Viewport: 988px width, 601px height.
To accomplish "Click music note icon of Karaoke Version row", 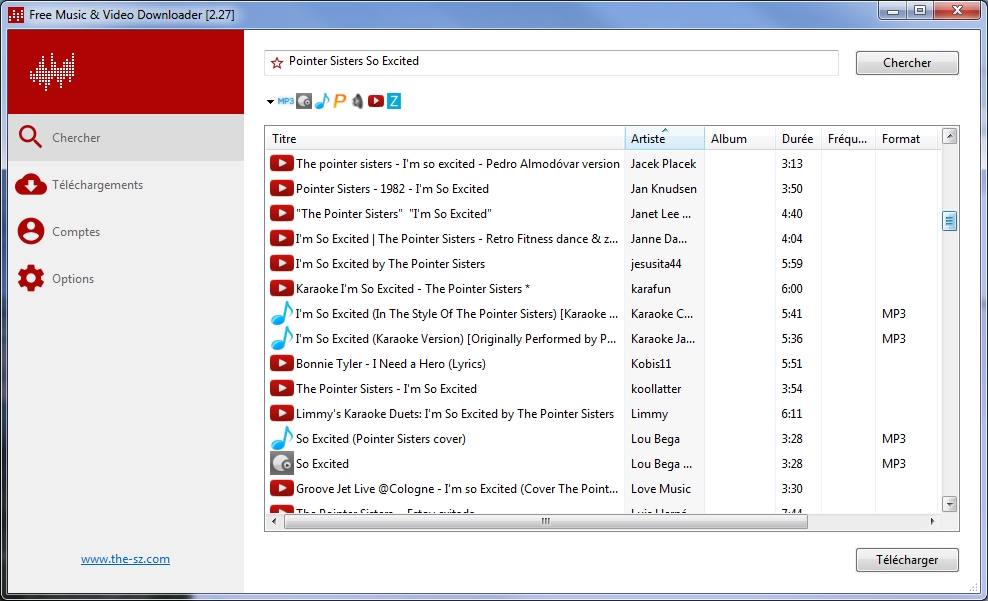I will pyautogui.click(x=282, y=338).
